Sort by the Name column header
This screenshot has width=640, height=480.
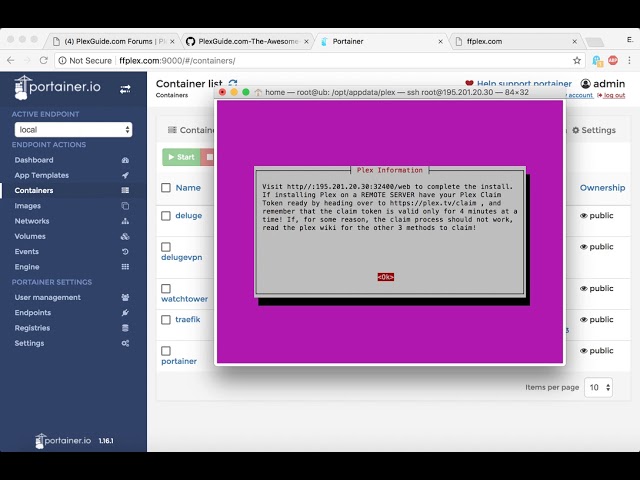pos(188,188)
